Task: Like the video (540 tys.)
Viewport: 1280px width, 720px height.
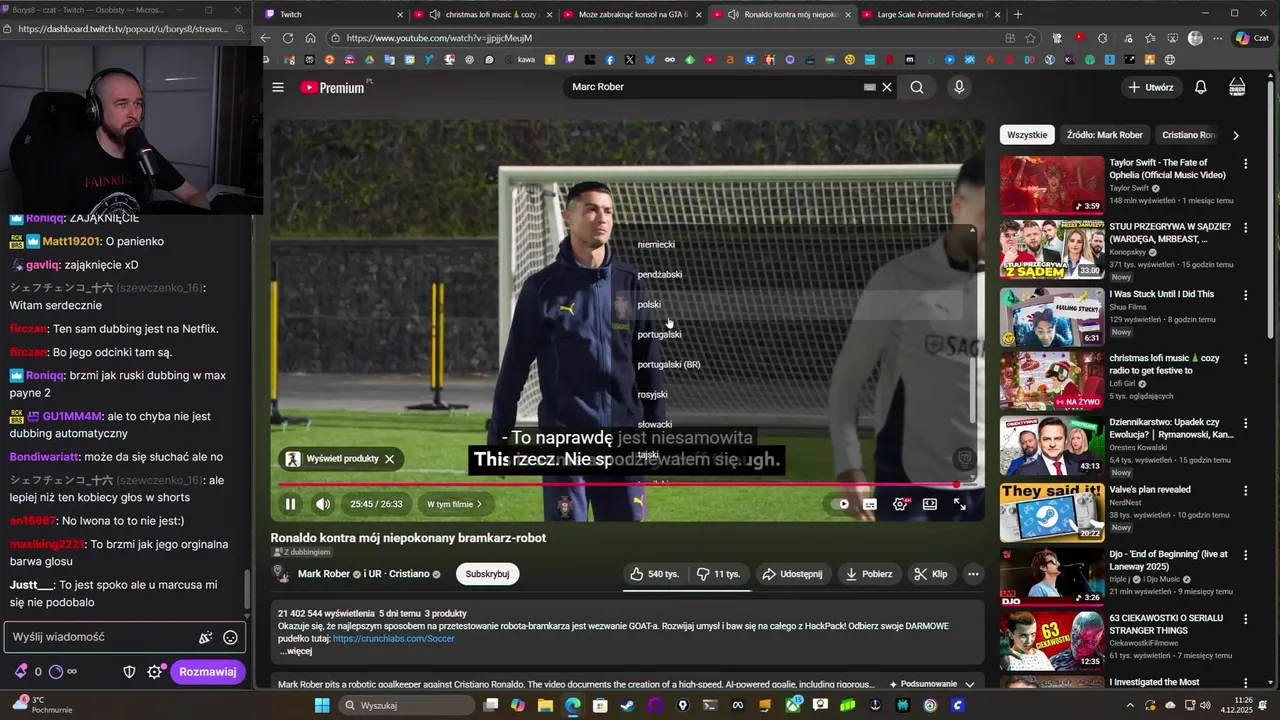Action: click(x=654, y=574)
